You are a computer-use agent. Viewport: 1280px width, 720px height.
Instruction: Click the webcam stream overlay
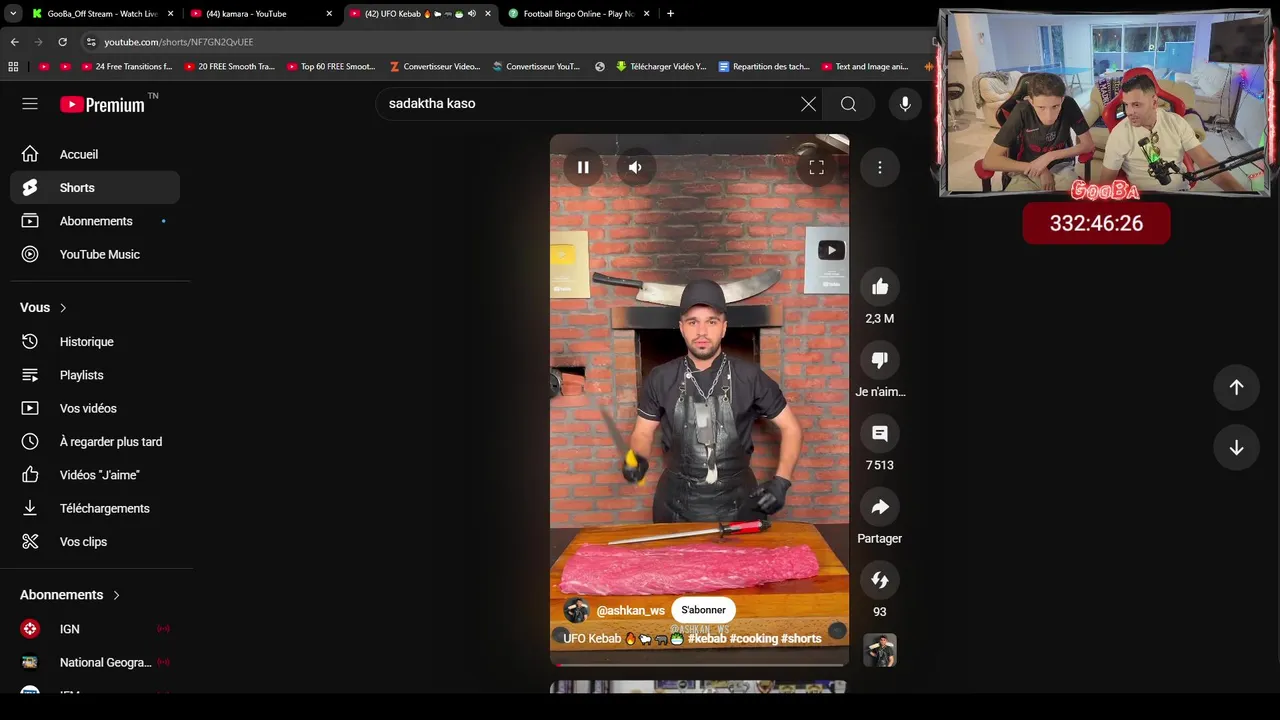[x=1105, y=103]
